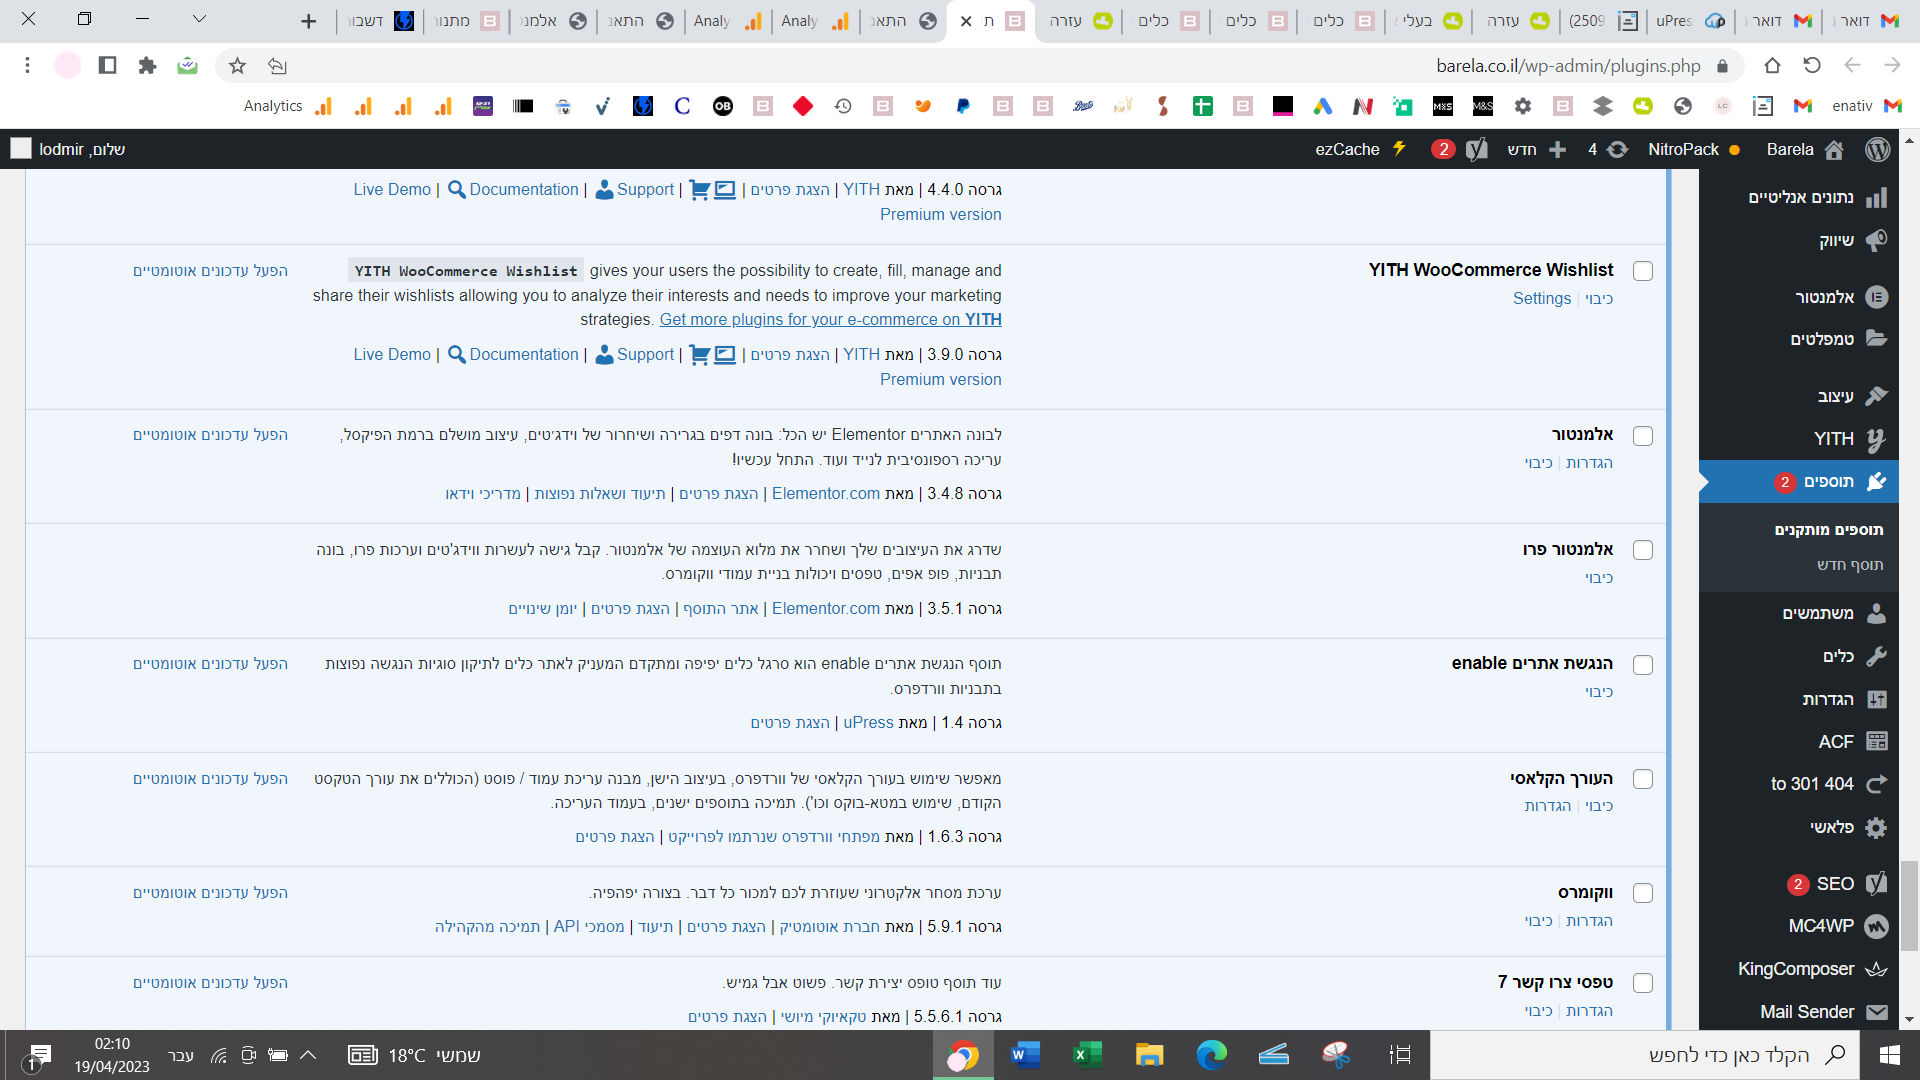
Task: Click the ezCache lightning icon
Action: pyautogui.click(x=1399, y=149)
